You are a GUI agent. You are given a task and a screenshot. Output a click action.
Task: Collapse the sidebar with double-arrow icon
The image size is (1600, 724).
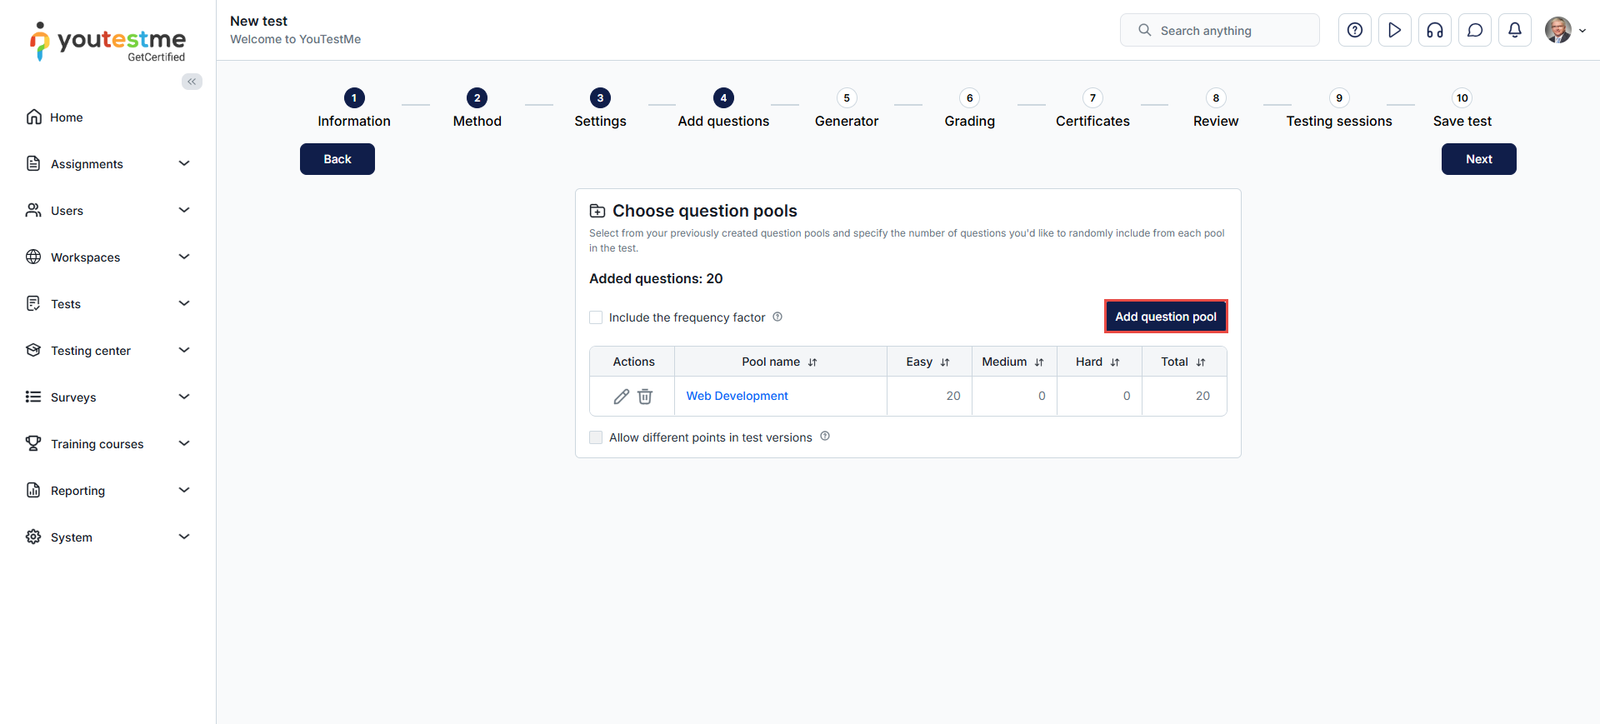192,82
